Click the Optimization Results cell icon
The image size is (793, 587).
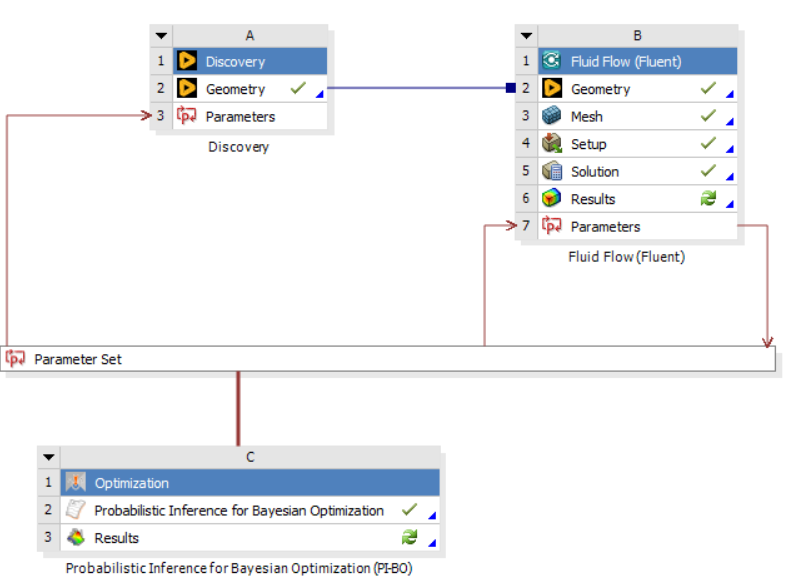76,538
